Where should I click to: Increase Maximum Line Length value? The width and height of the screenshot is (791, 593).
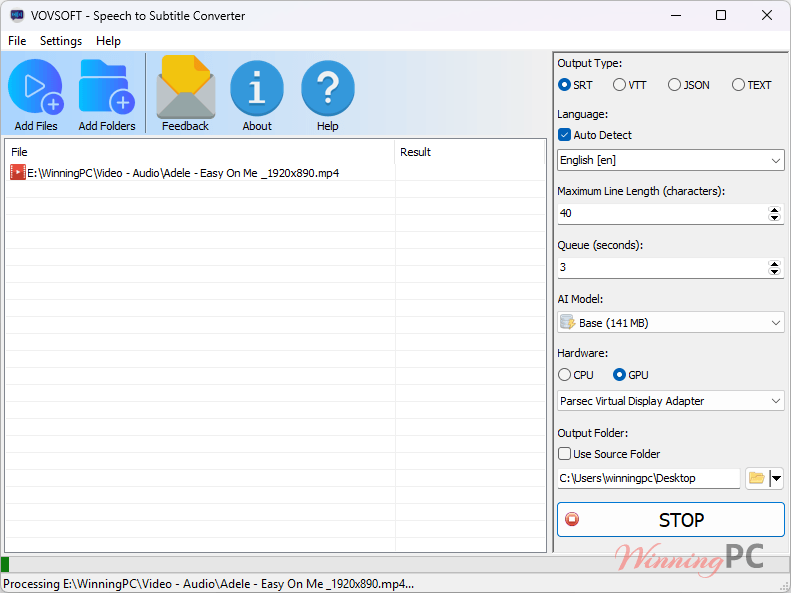[x=774, y=209]
